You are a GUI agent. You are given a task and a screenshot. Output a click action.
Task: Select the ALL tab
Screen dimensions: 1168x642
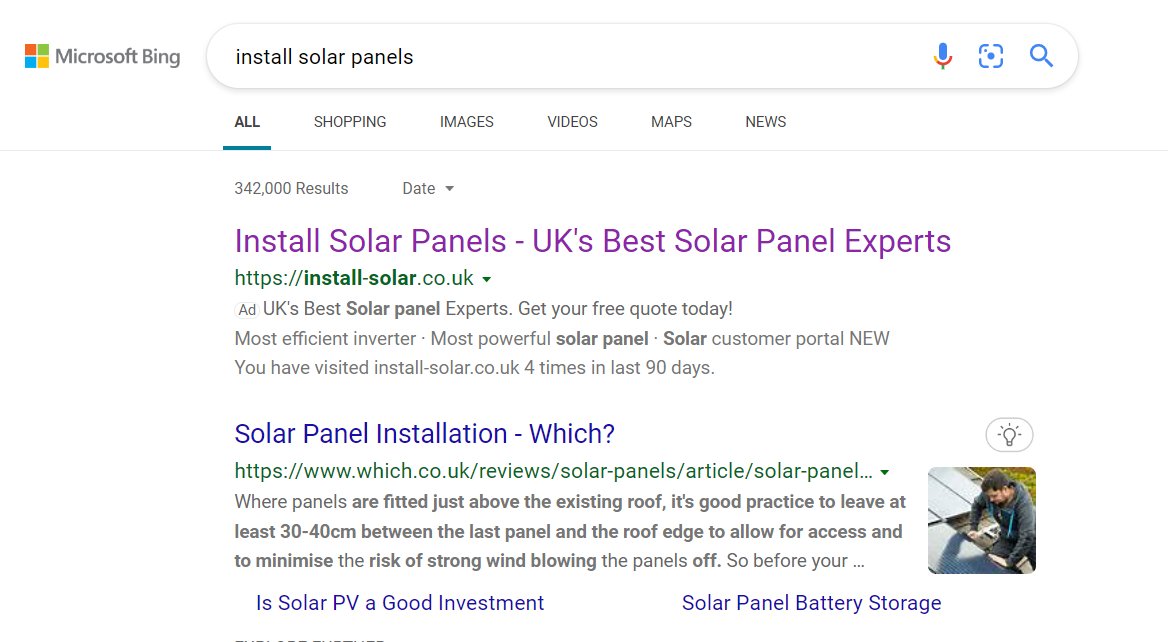coord(247,122)
